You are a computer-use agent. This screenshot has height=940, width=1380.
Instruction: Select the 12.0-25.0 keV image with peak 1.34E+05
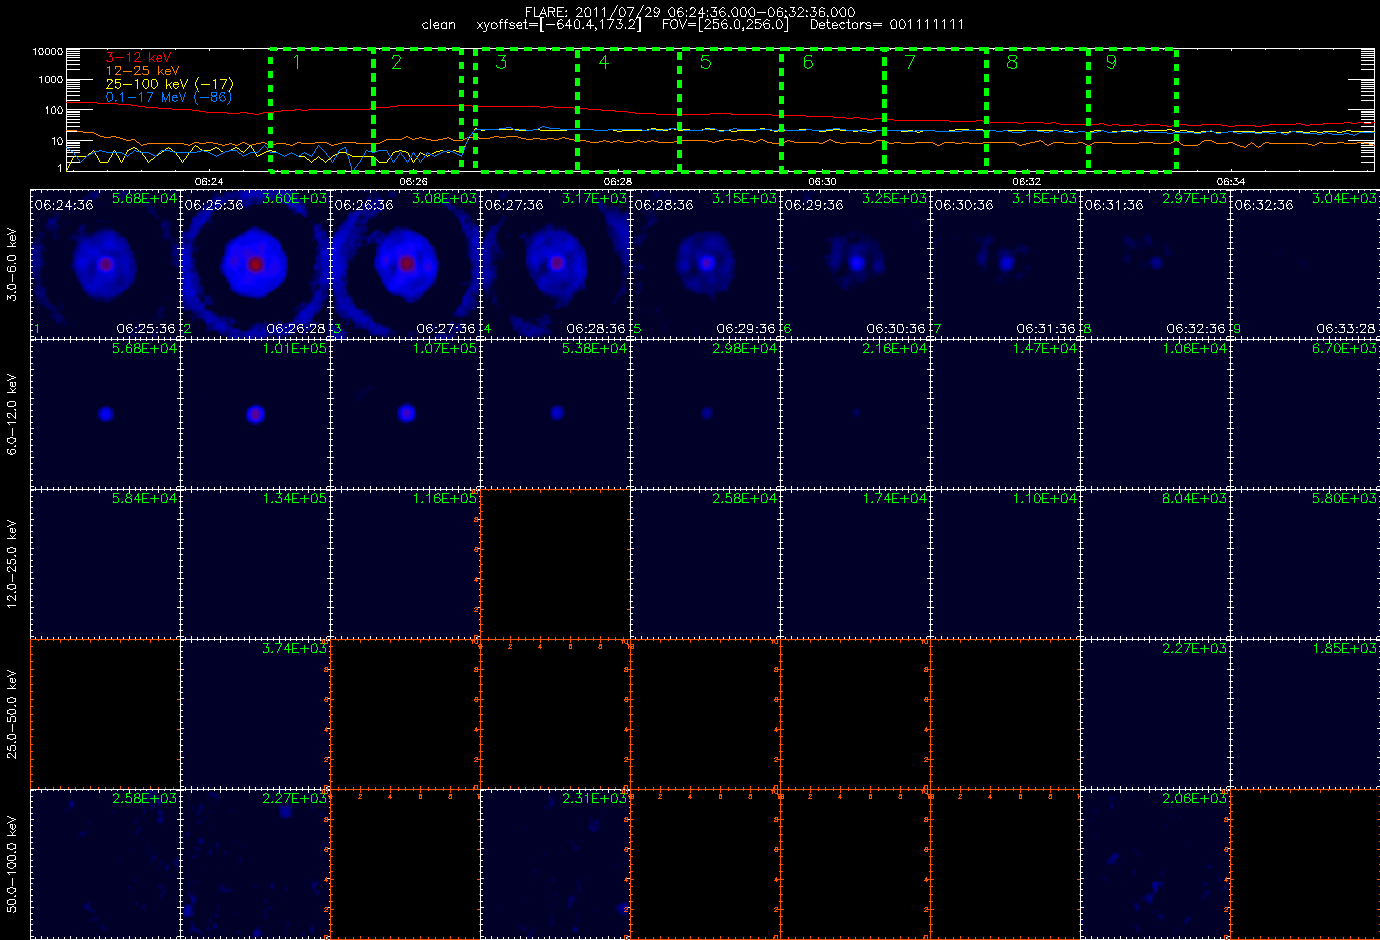[x=255, y=564]
